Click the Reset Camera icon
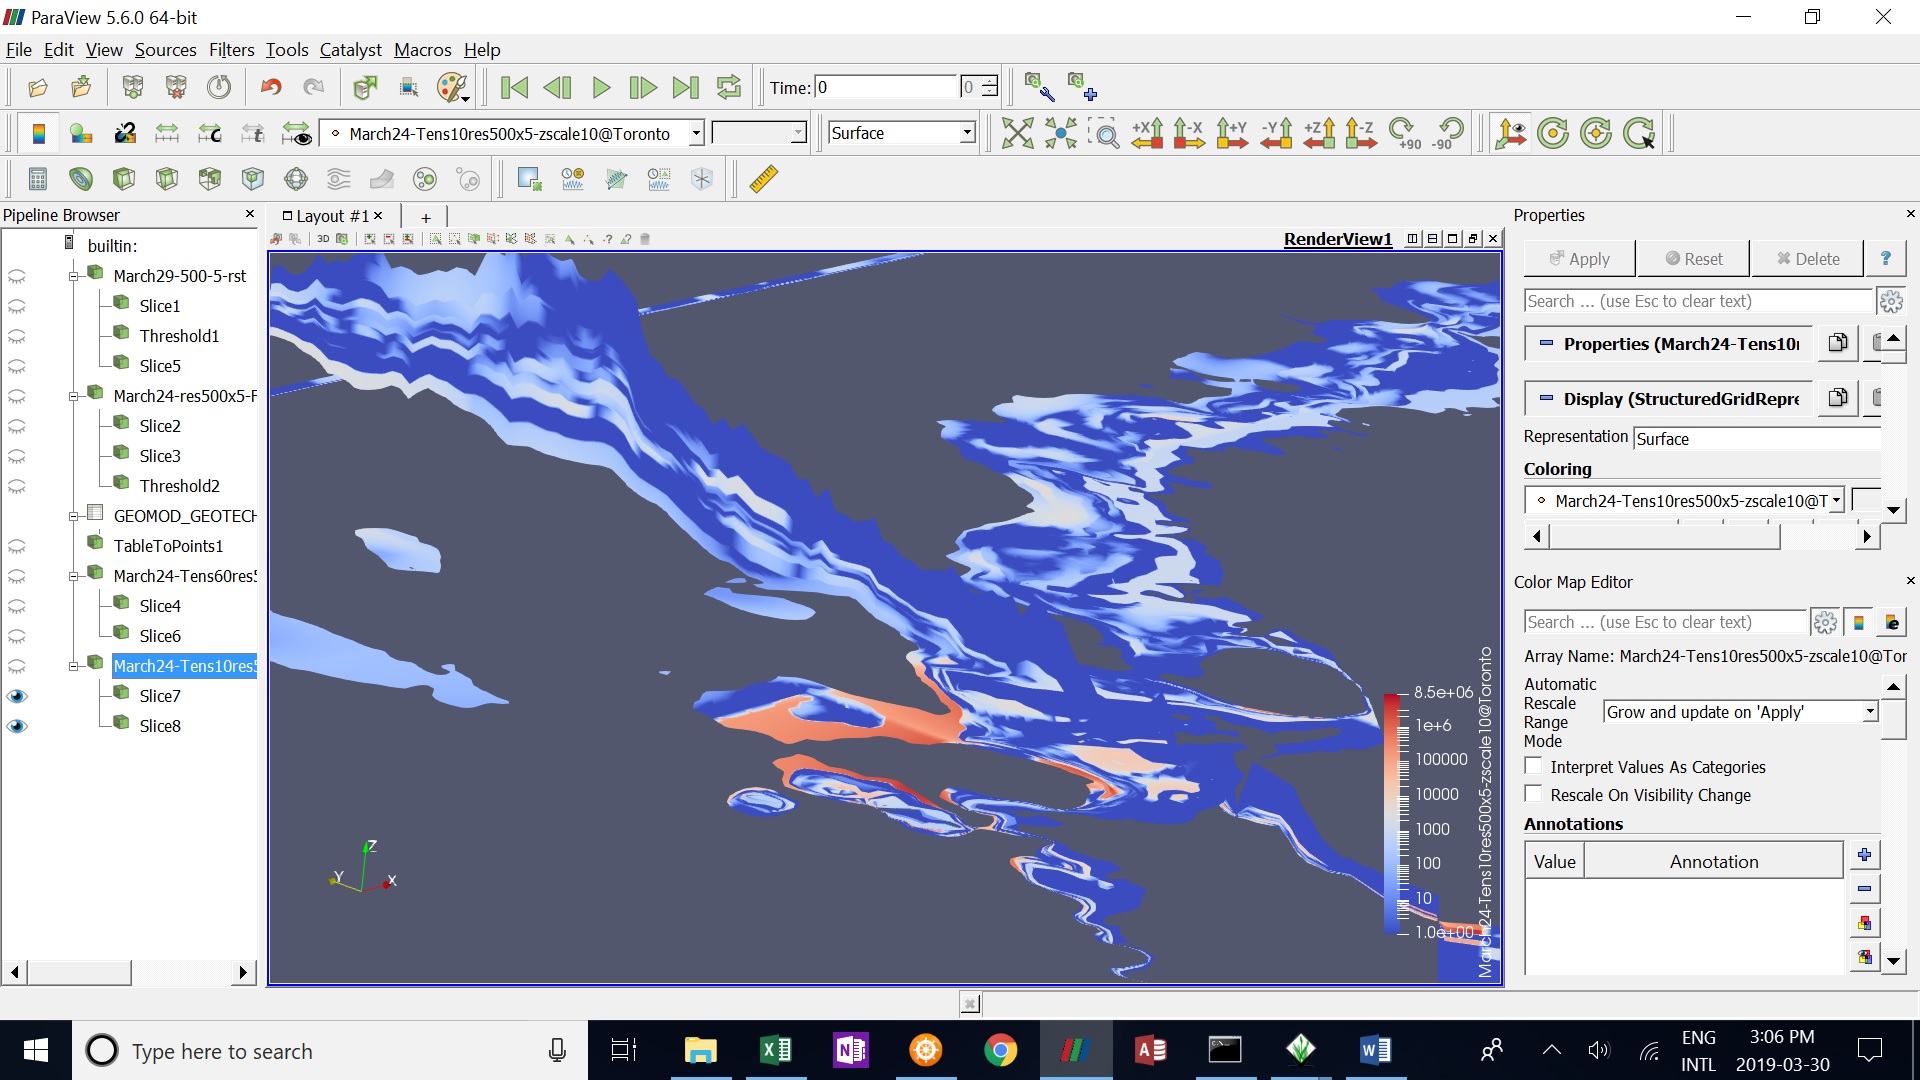 (1018, 133)
